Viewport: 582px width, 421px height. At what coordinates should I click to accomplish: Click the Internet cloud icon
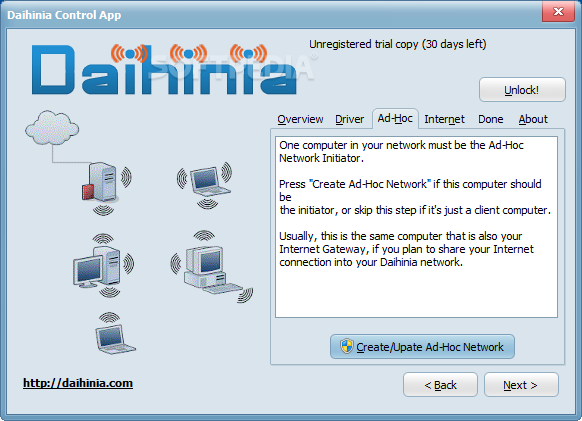[52, 128]
